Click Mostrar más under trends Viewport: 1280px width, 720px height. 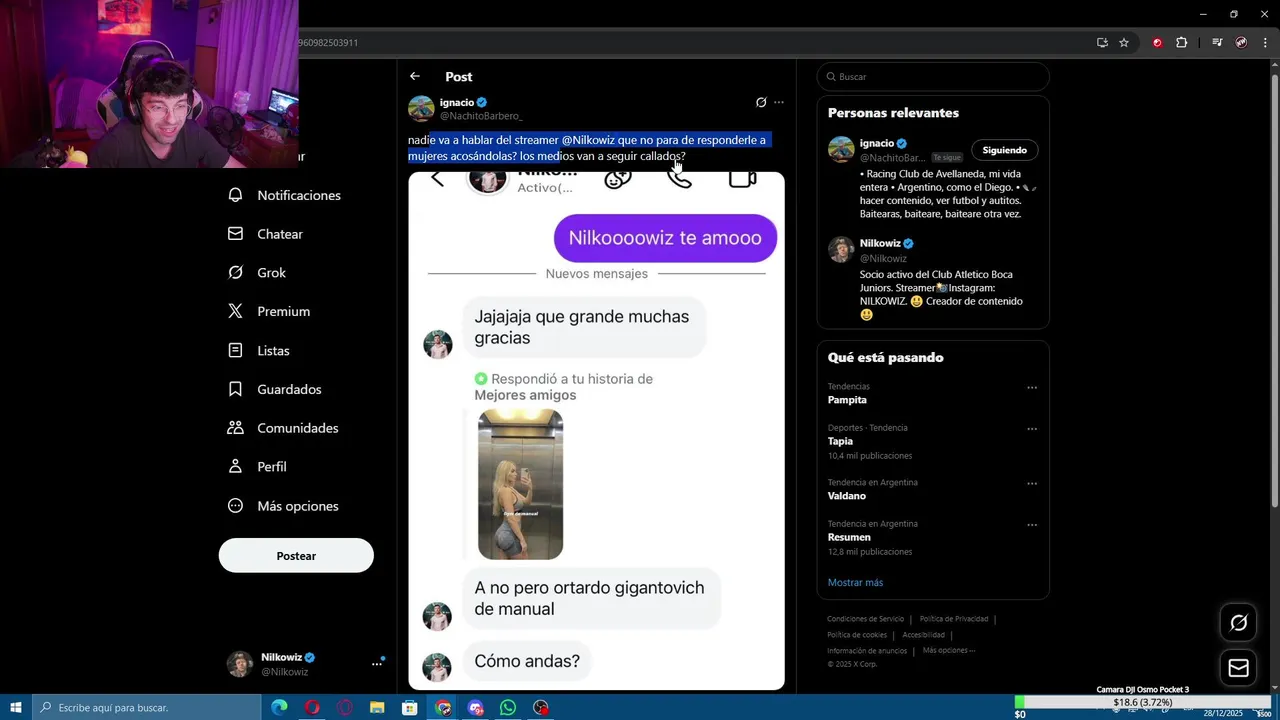(855, 582)
